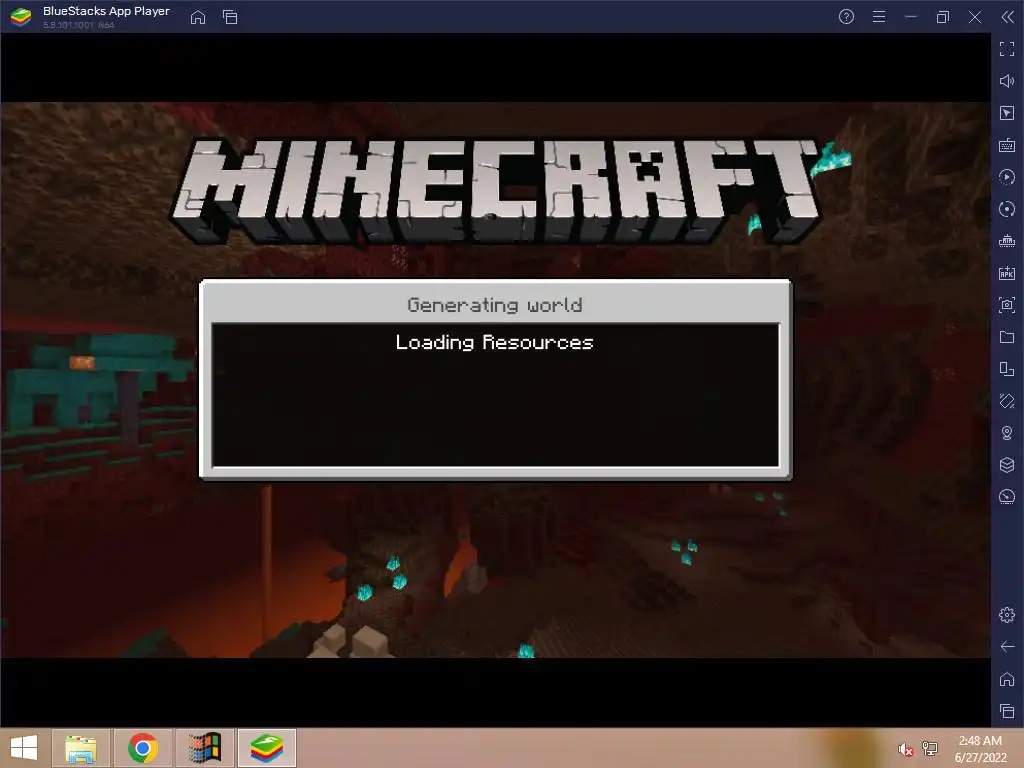The image size is (1024, 768).
Task: Open media folder in sidebar
Action: [1007, 337]
